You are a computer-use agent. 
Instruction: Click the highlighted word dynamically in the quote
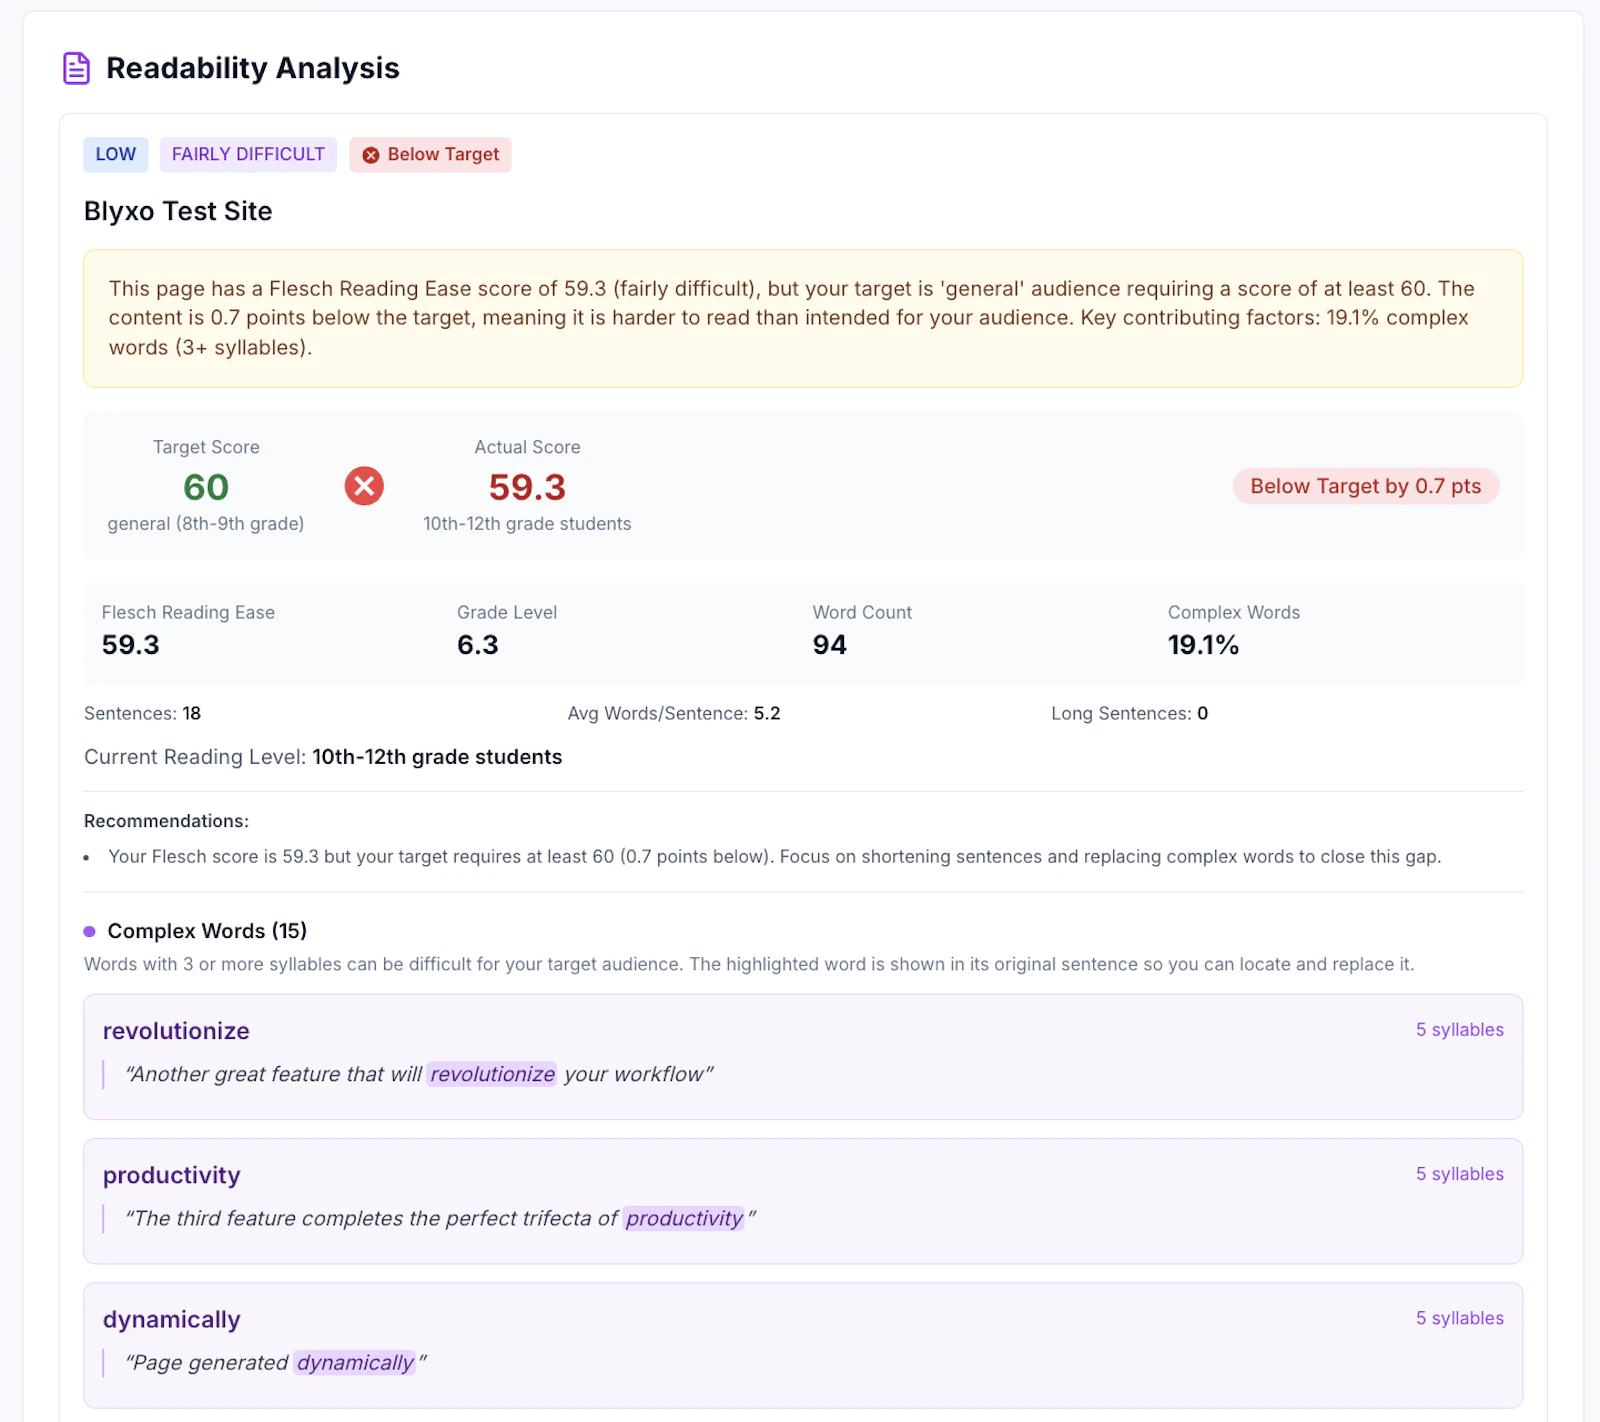click(x=355, y=1362)
